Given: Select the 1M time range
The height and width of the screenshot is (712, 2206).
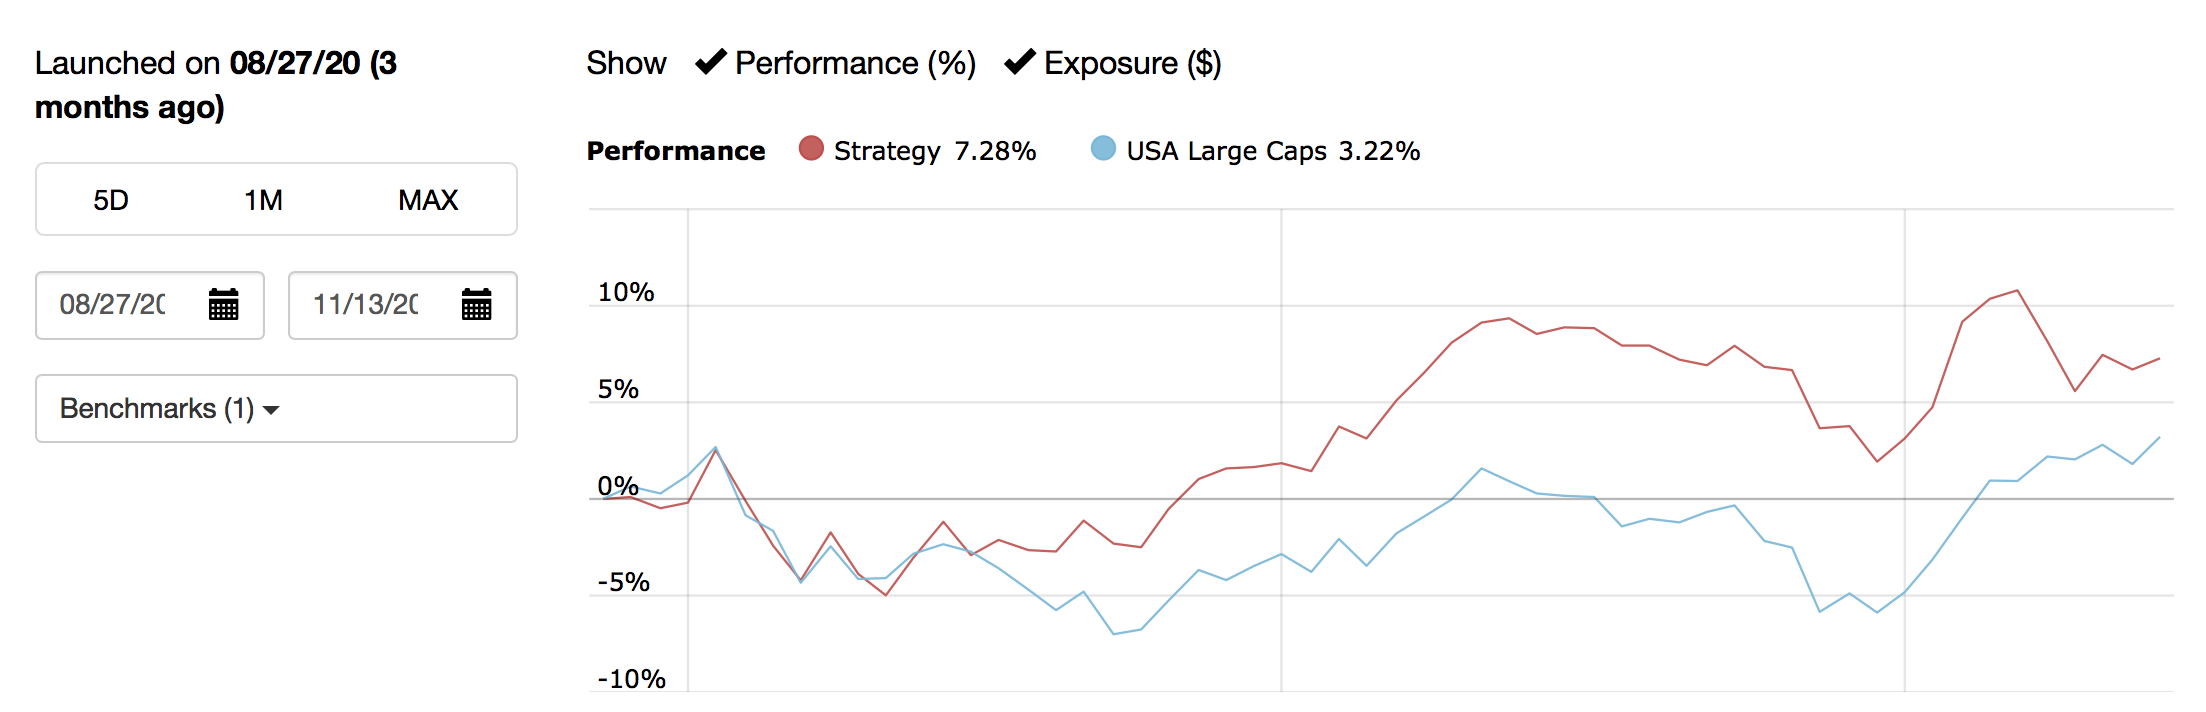Looking at the screenshot, I should [263, 200].
